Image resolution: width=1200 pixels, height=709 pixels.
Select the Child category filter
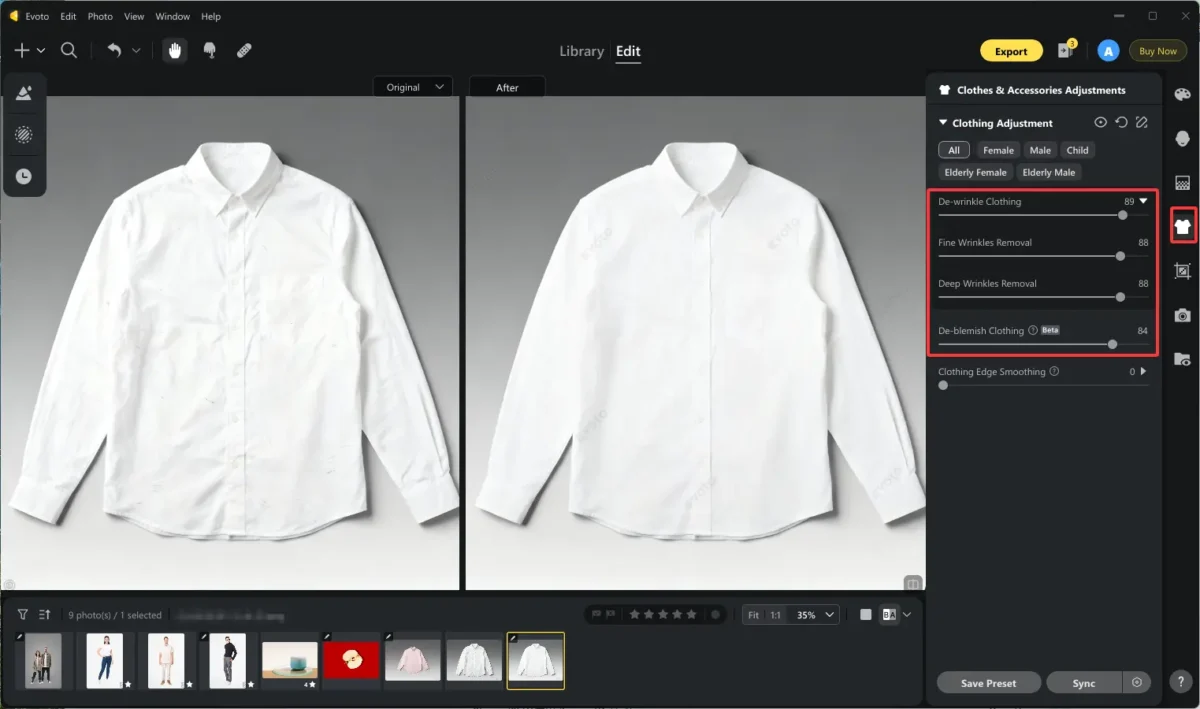[1077, 150]
